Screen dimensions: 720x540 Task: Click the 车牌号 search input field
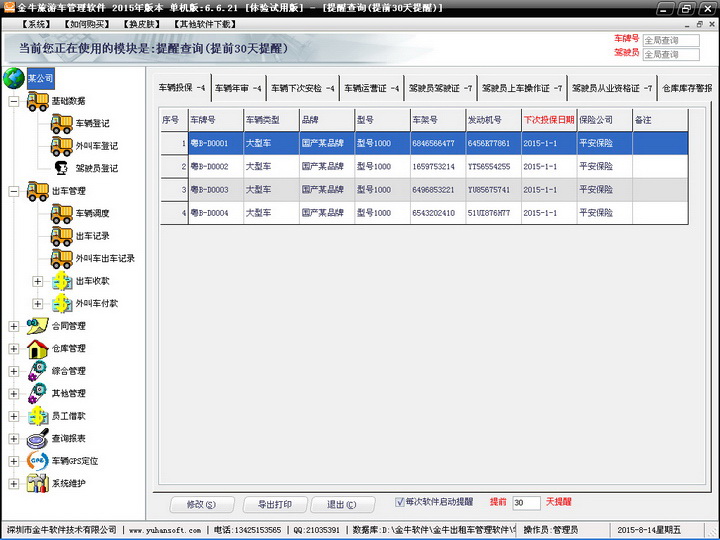(671, 41)
